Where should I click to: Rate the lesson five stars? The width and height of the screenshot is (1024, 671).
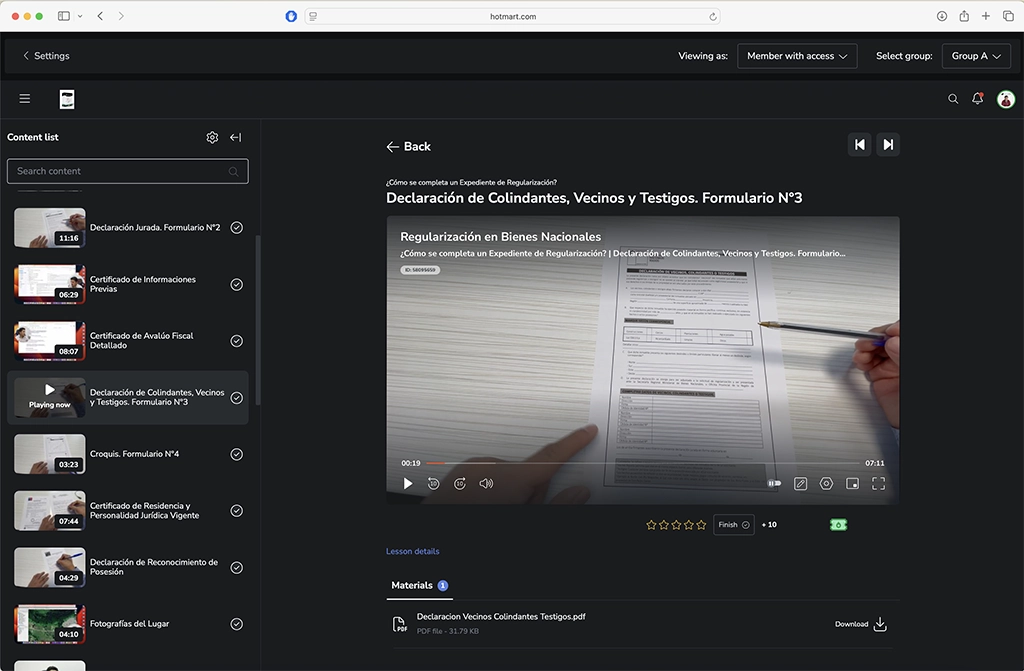coord(701,525)
